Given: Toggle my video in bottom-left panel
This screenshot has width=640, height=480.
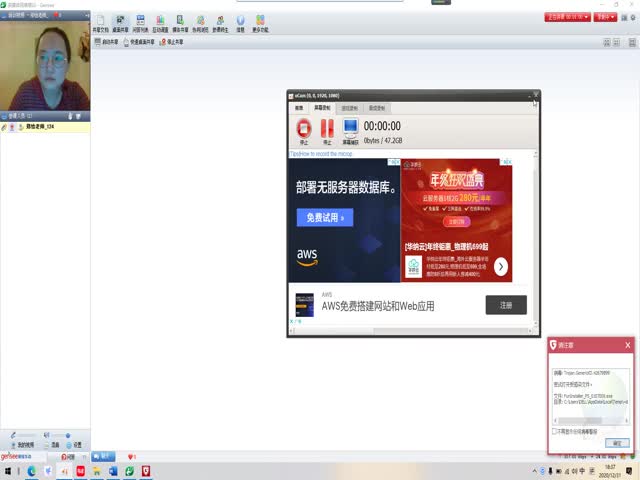Looking at the screenshot, I should coord(22,445).
